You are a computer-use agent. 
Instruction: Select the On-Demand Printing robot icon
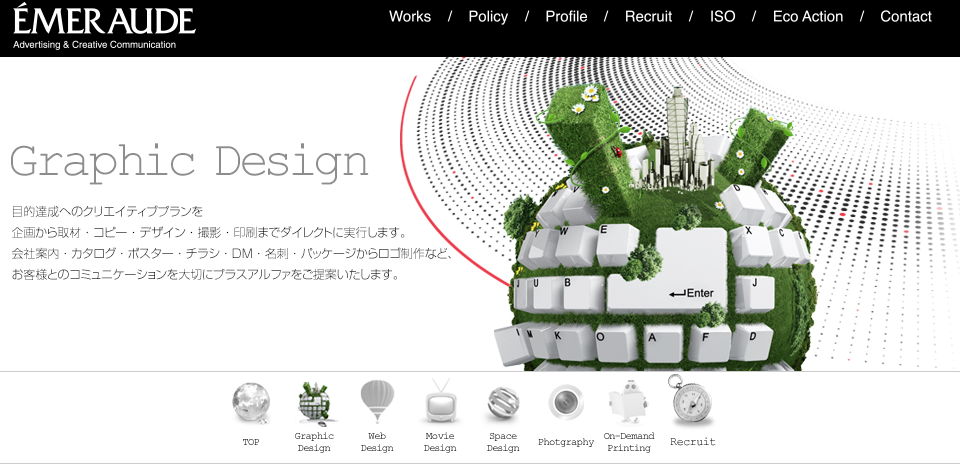[x=629, y=403]
